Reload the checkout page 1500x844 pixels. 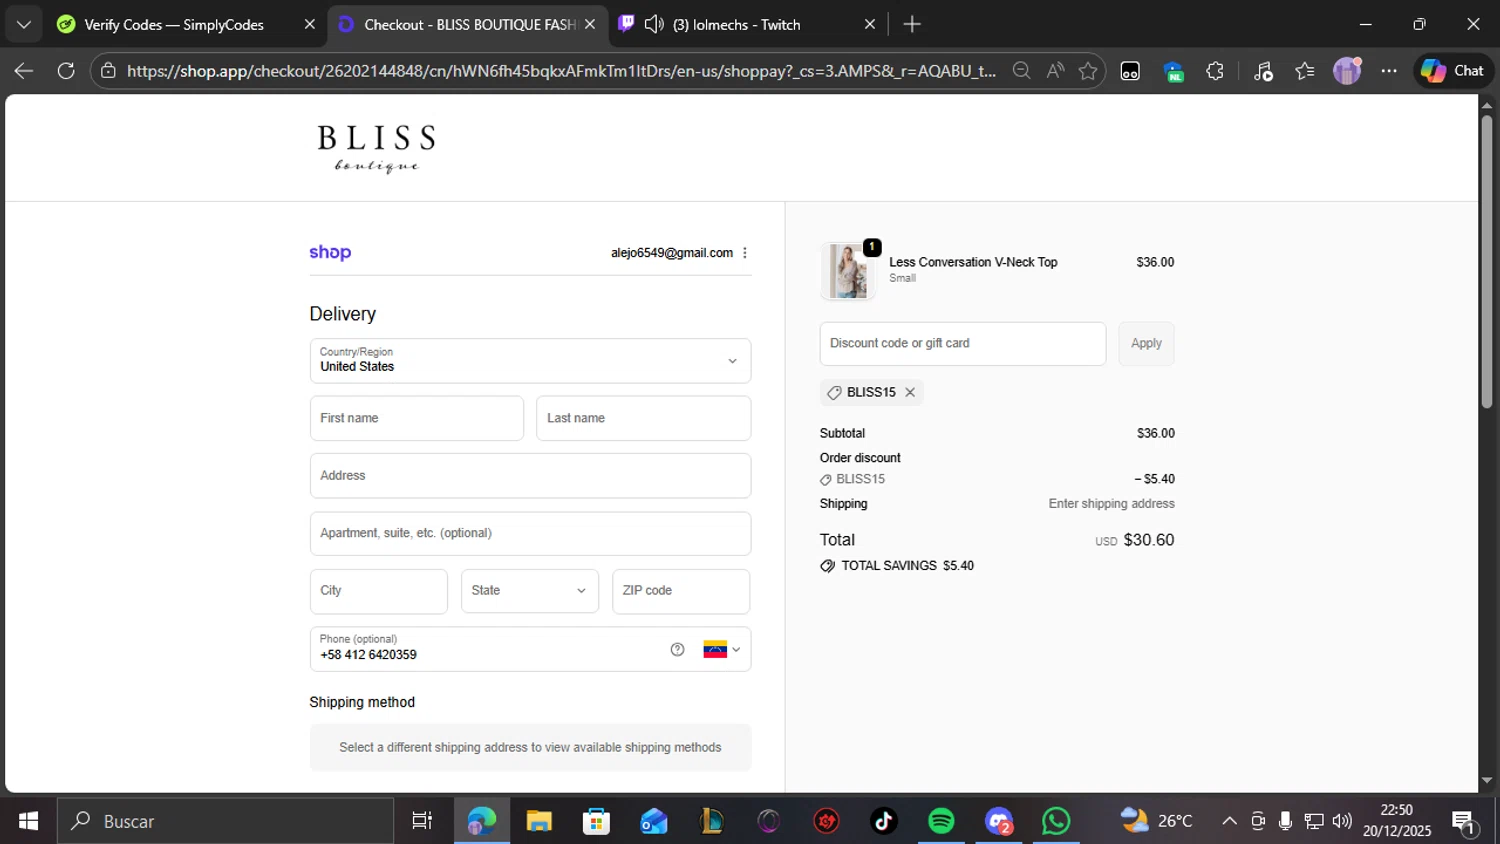[66, 71]
